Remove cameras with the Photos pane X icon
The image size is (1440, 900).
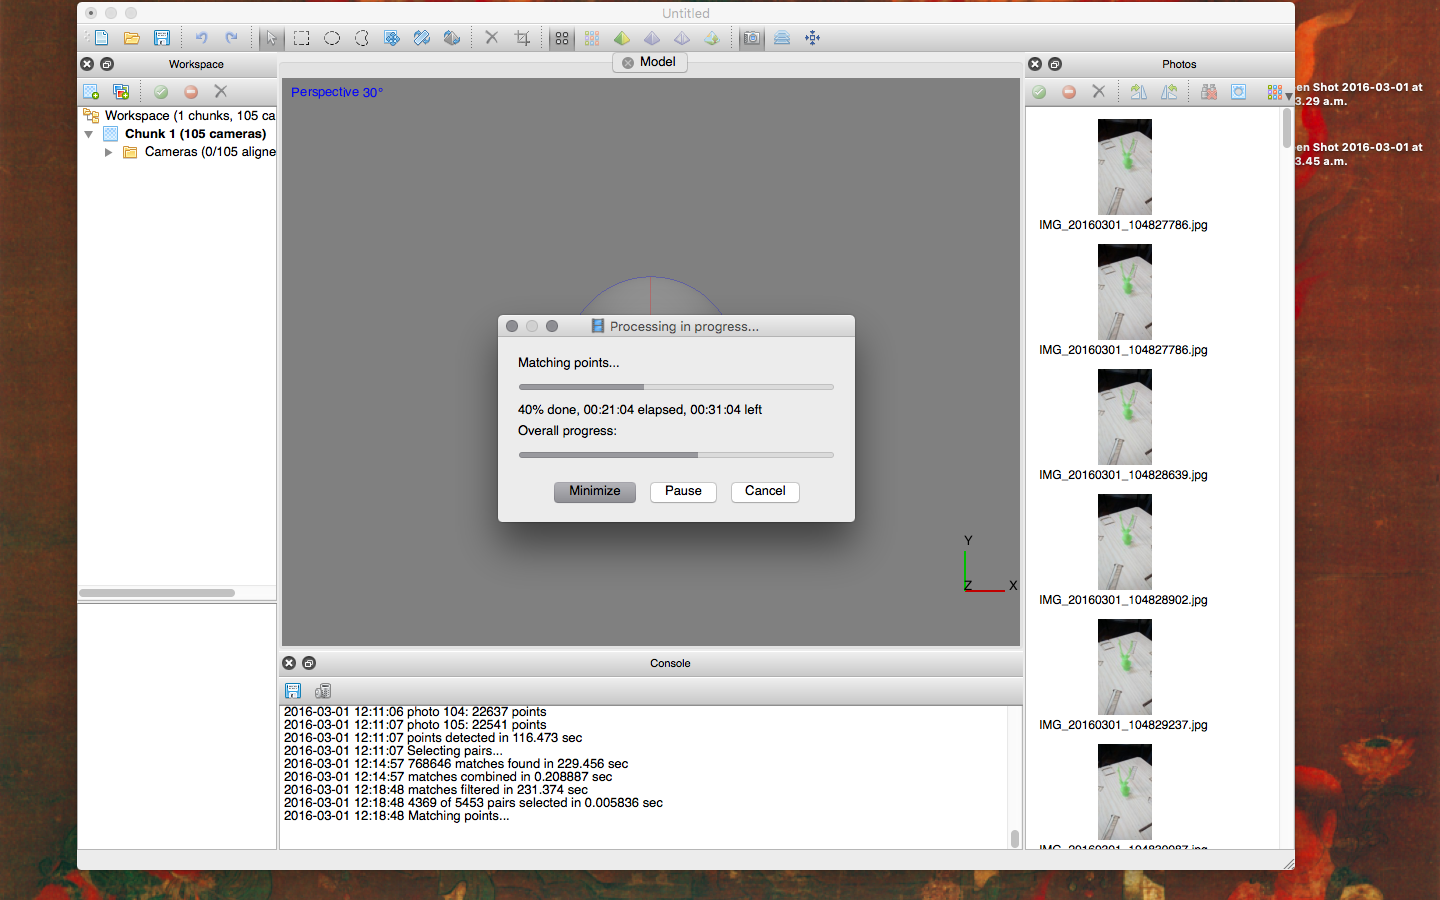pyautogui.click(x=1099, y=92)
